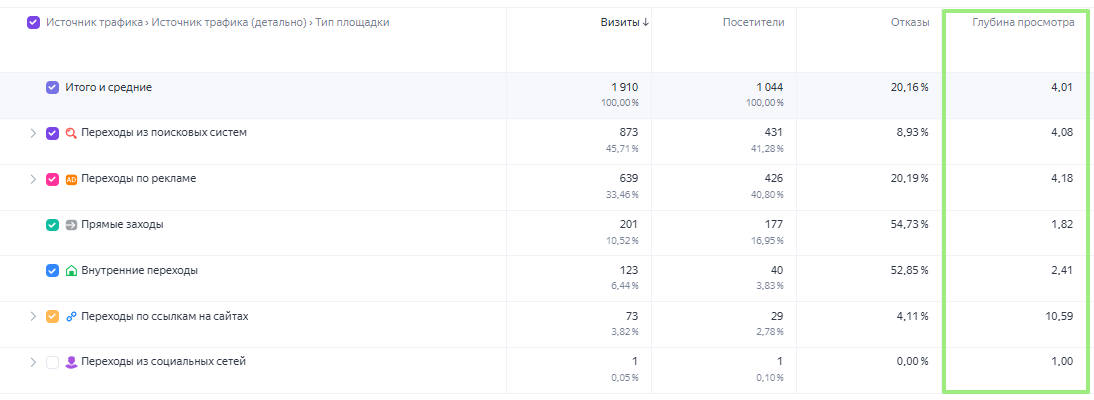Click the direct visits arrow icon
Viewport: 1094px width, 400px height.
71,225
